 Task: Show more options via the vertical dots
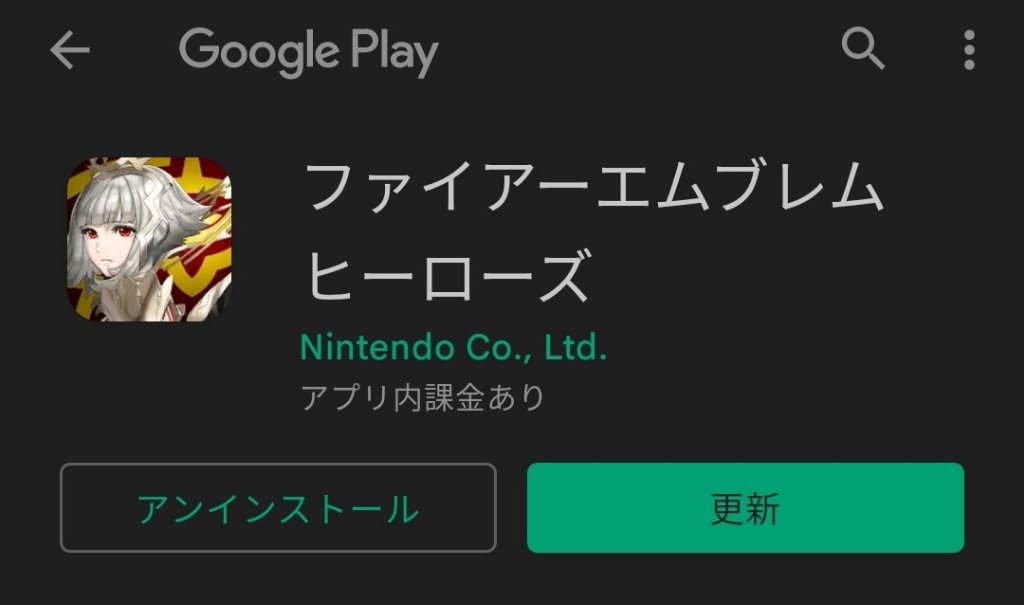[x=969, y=50]
